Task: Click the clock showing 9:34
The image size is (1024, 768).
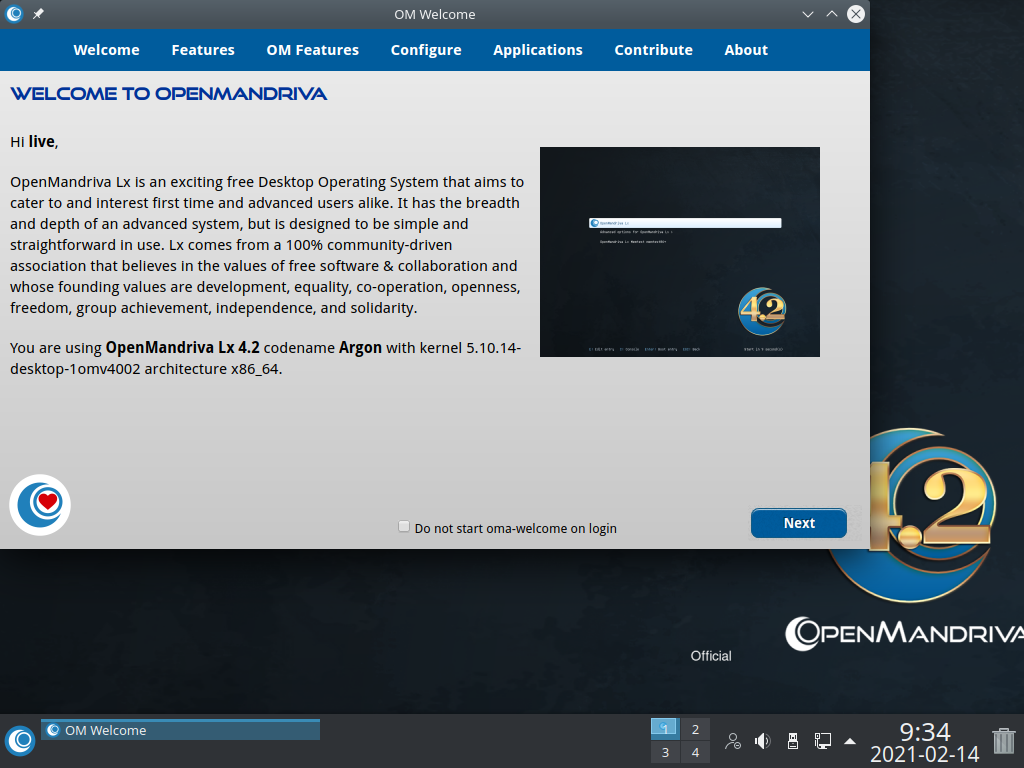Action: coord(925,743)
